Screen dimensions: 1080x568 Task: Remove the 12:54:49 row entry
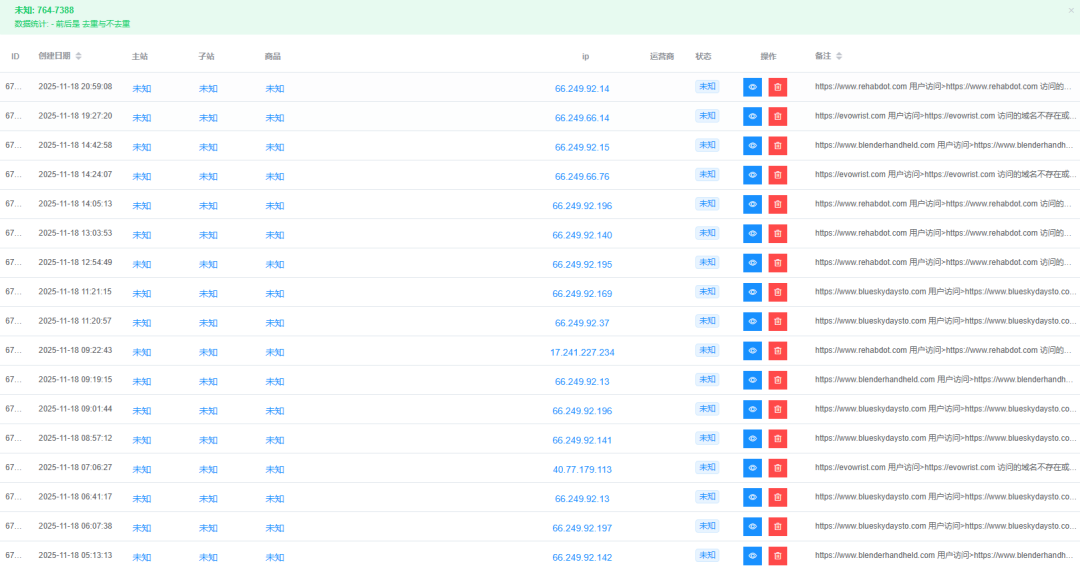point(778,263)
